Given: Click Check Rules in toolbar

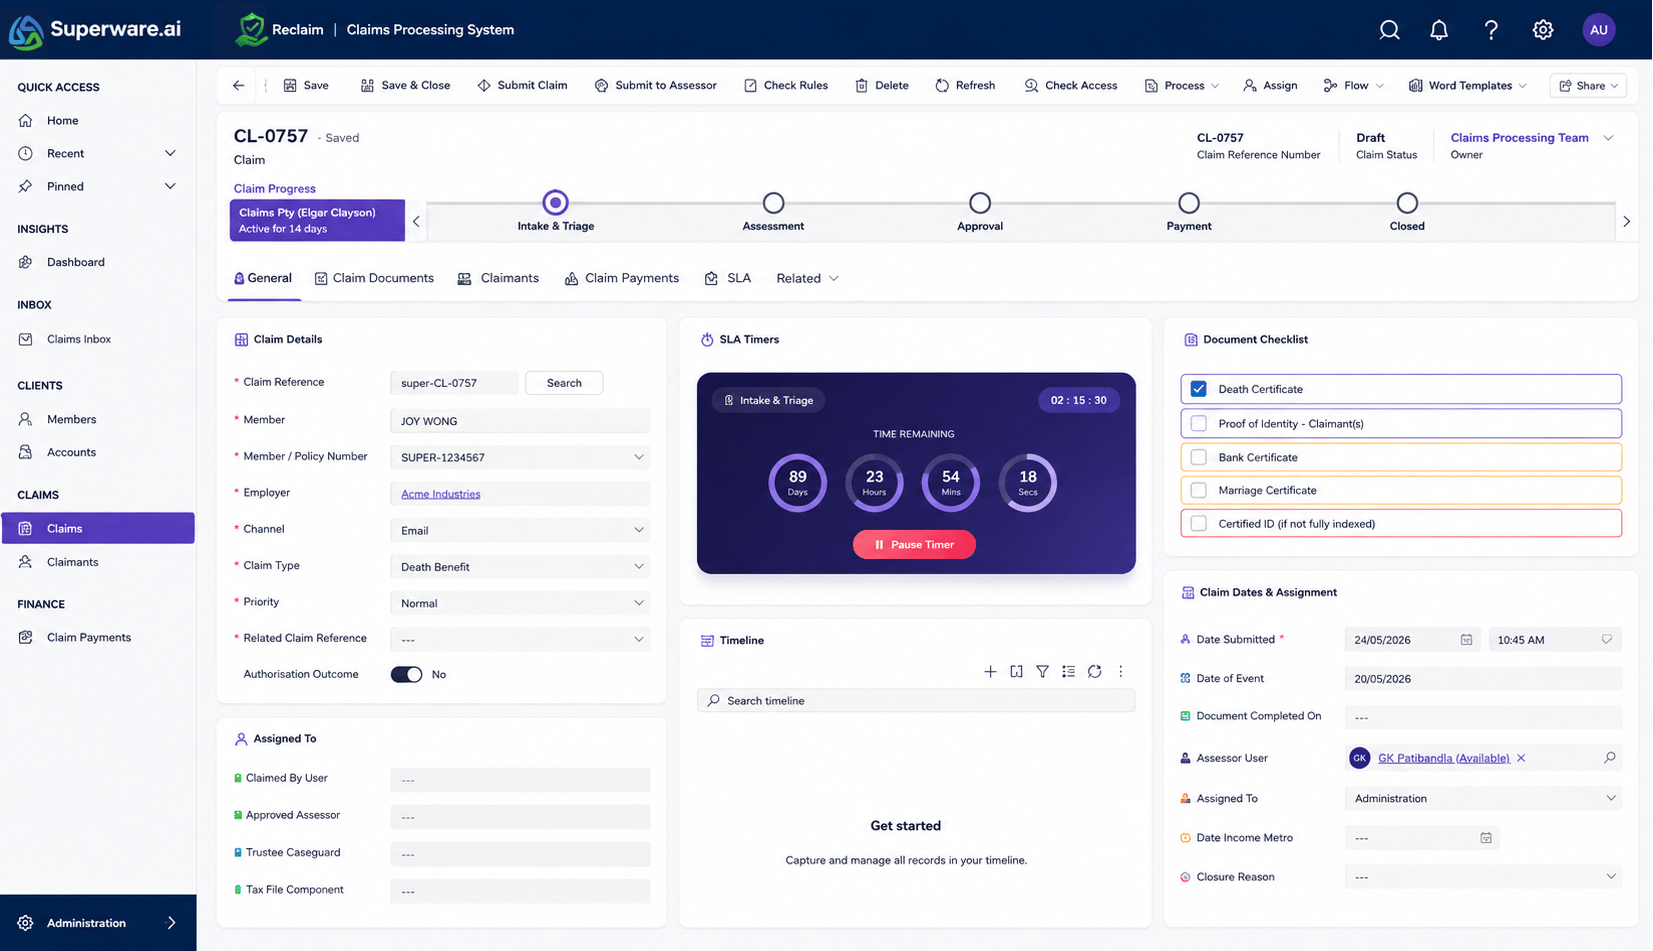Looking at the screenshot, I should point(786,86).
